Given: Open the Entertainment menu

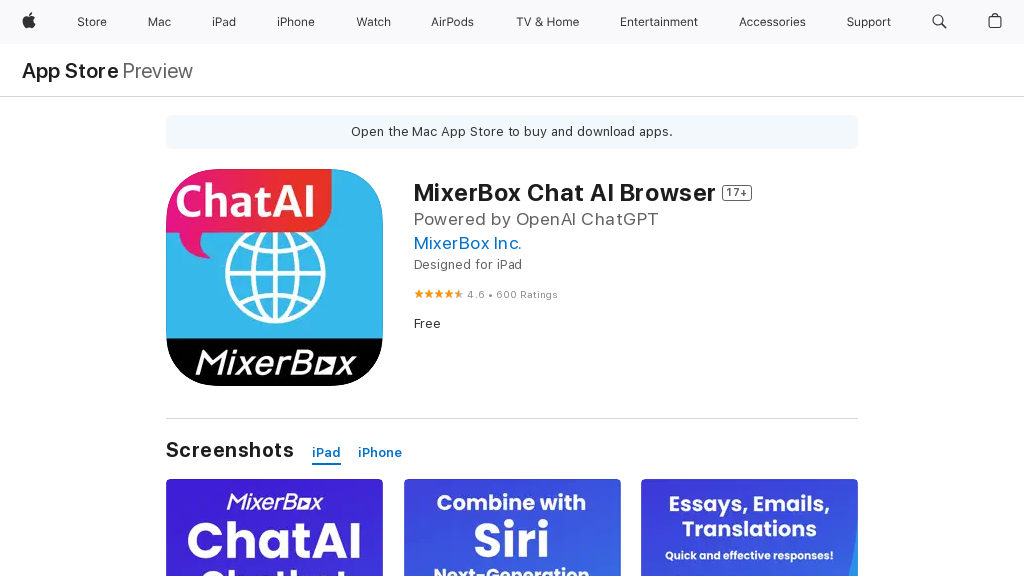Looking at the screenshot, I should (x=658, y=21).
